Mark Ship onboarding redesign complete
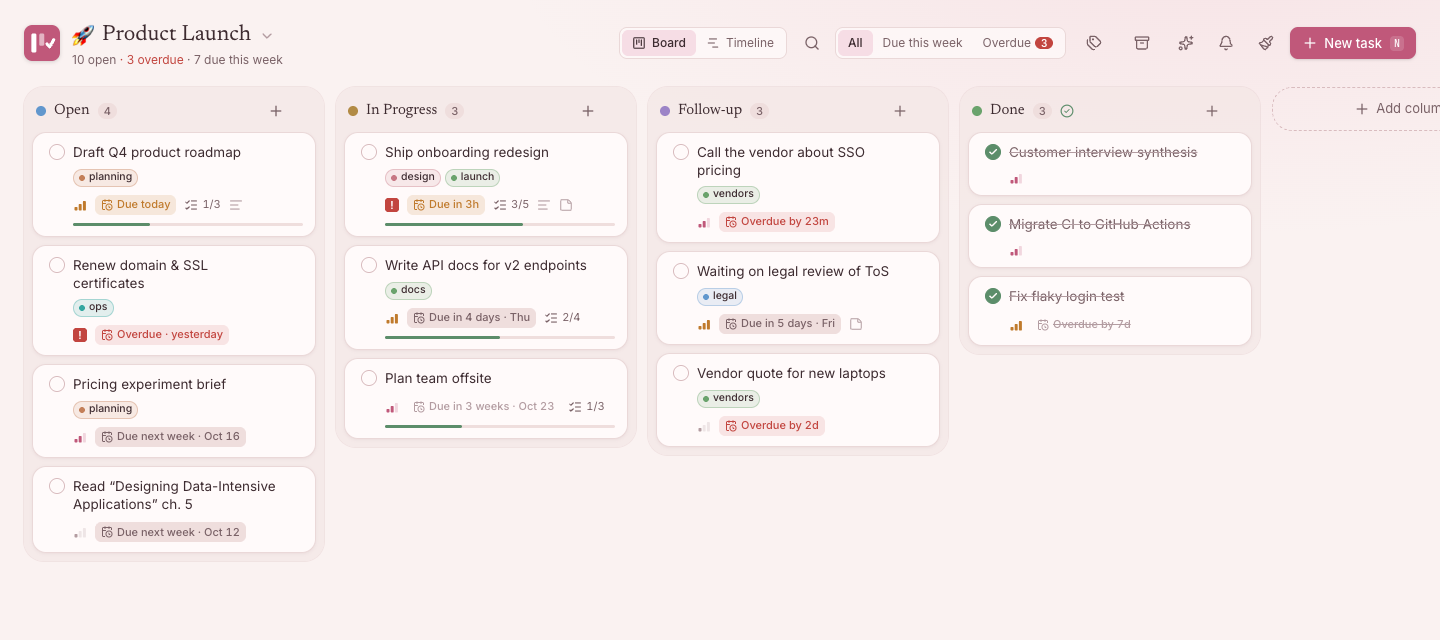 (369, 152)
